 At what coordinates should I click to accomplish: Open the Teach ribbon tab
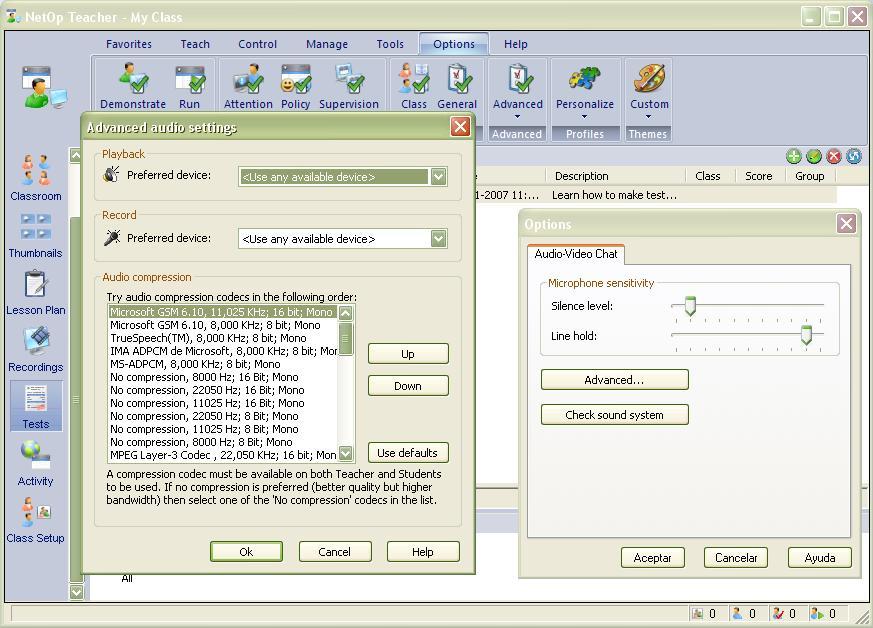tap(195, 44)
